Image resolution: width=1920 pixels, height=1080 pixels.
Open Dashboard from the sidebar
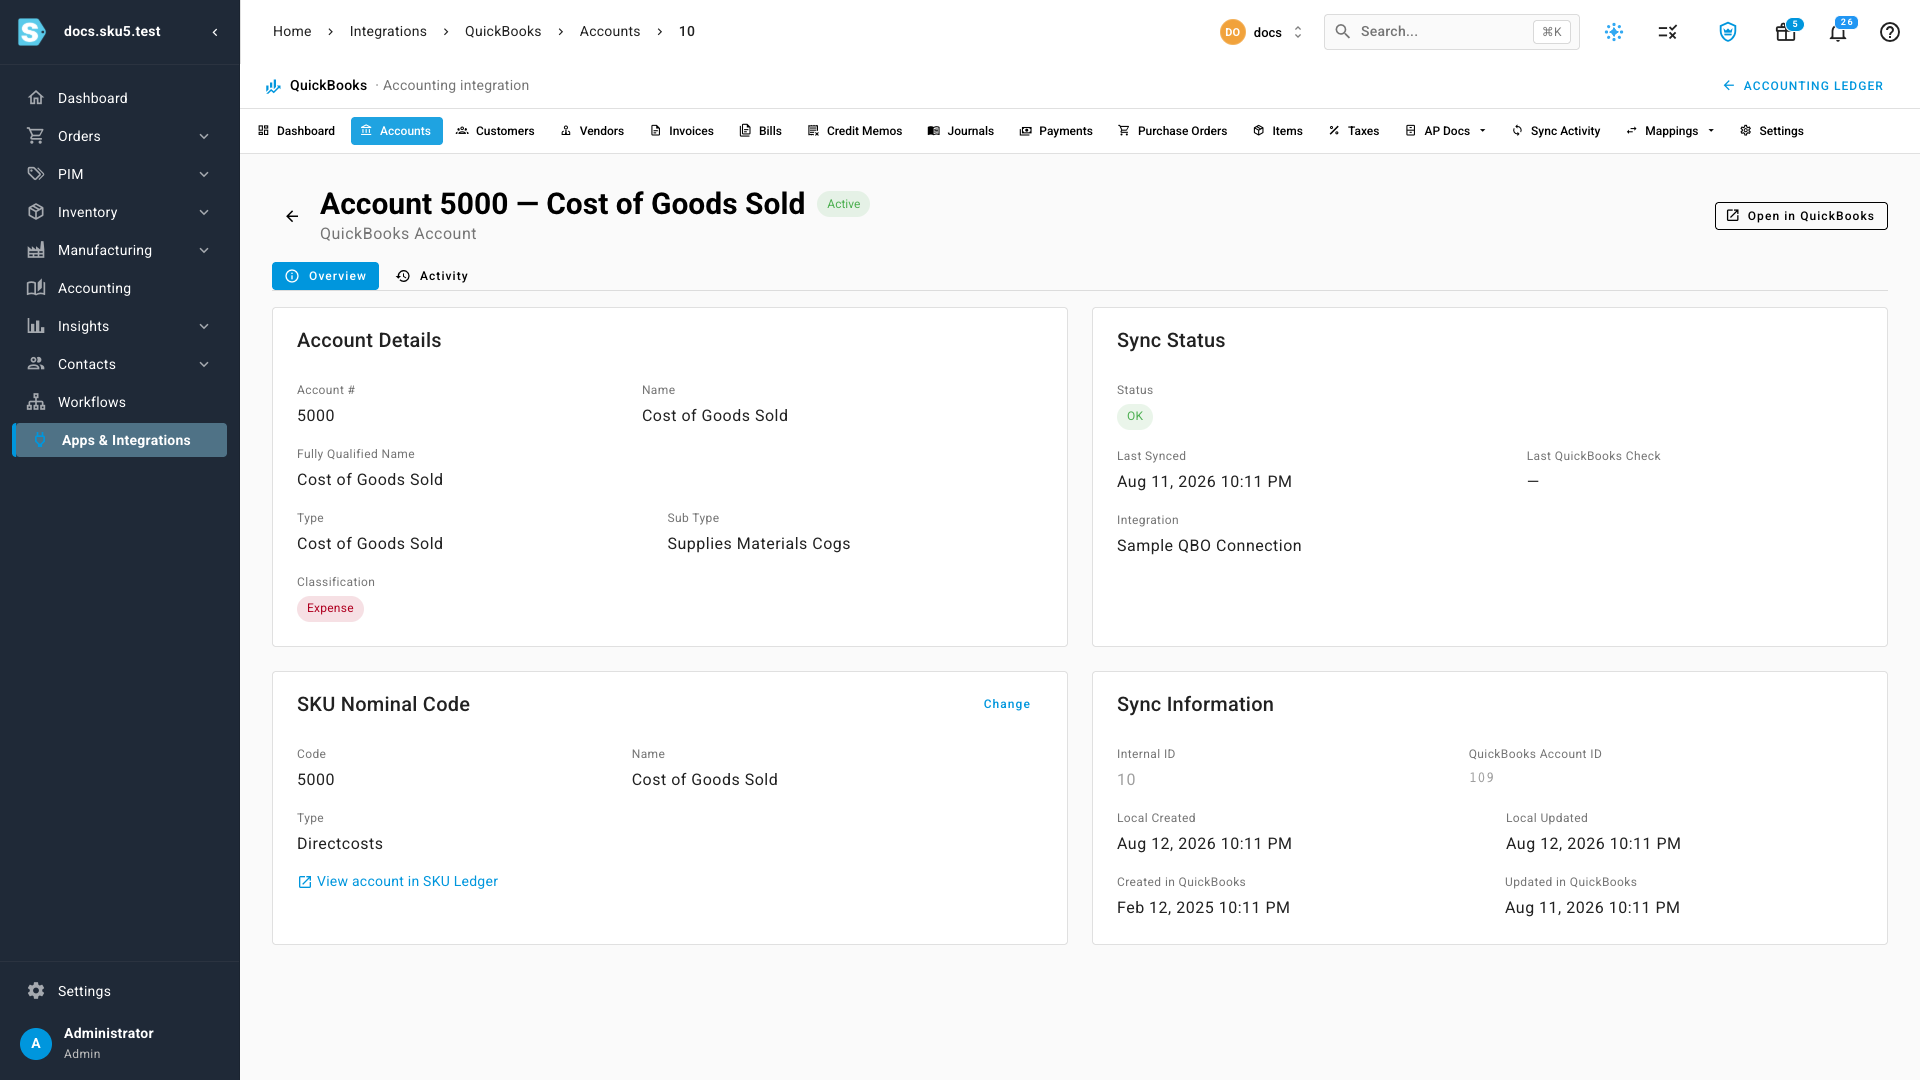click(120, 98)
